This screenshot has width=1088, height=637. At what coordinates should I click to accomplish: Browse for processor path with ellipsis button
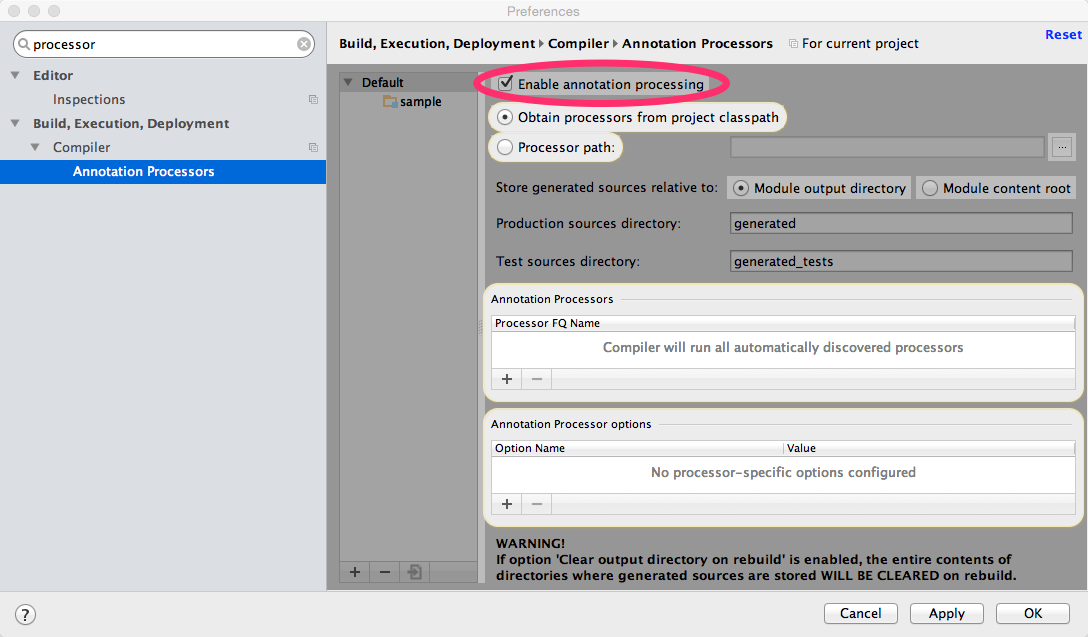(1062, 147)
